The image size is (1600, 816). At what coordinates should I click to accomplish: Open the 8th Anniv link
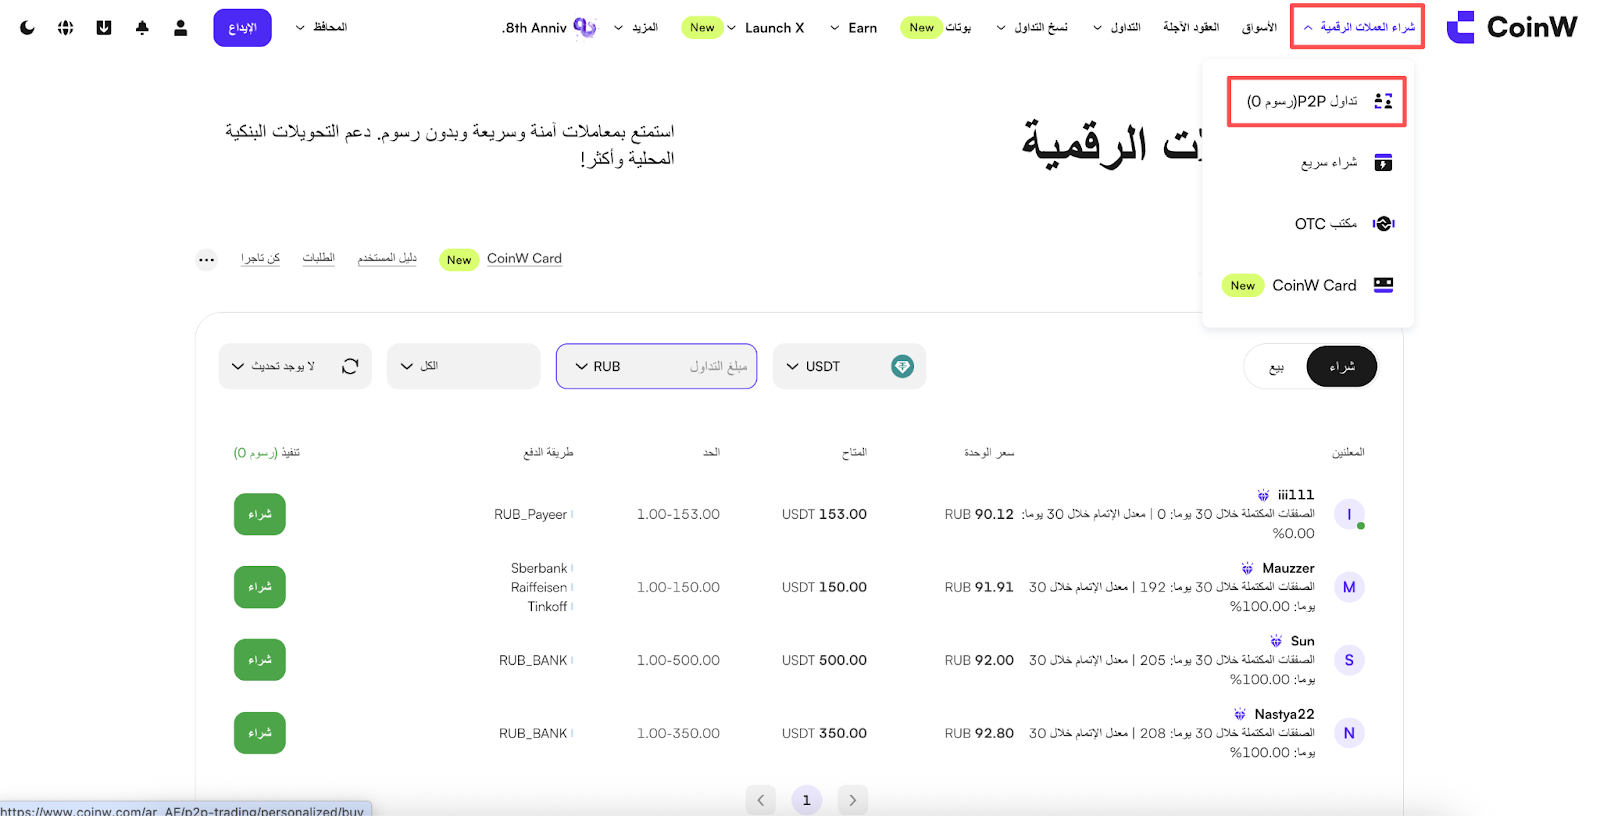534,28
